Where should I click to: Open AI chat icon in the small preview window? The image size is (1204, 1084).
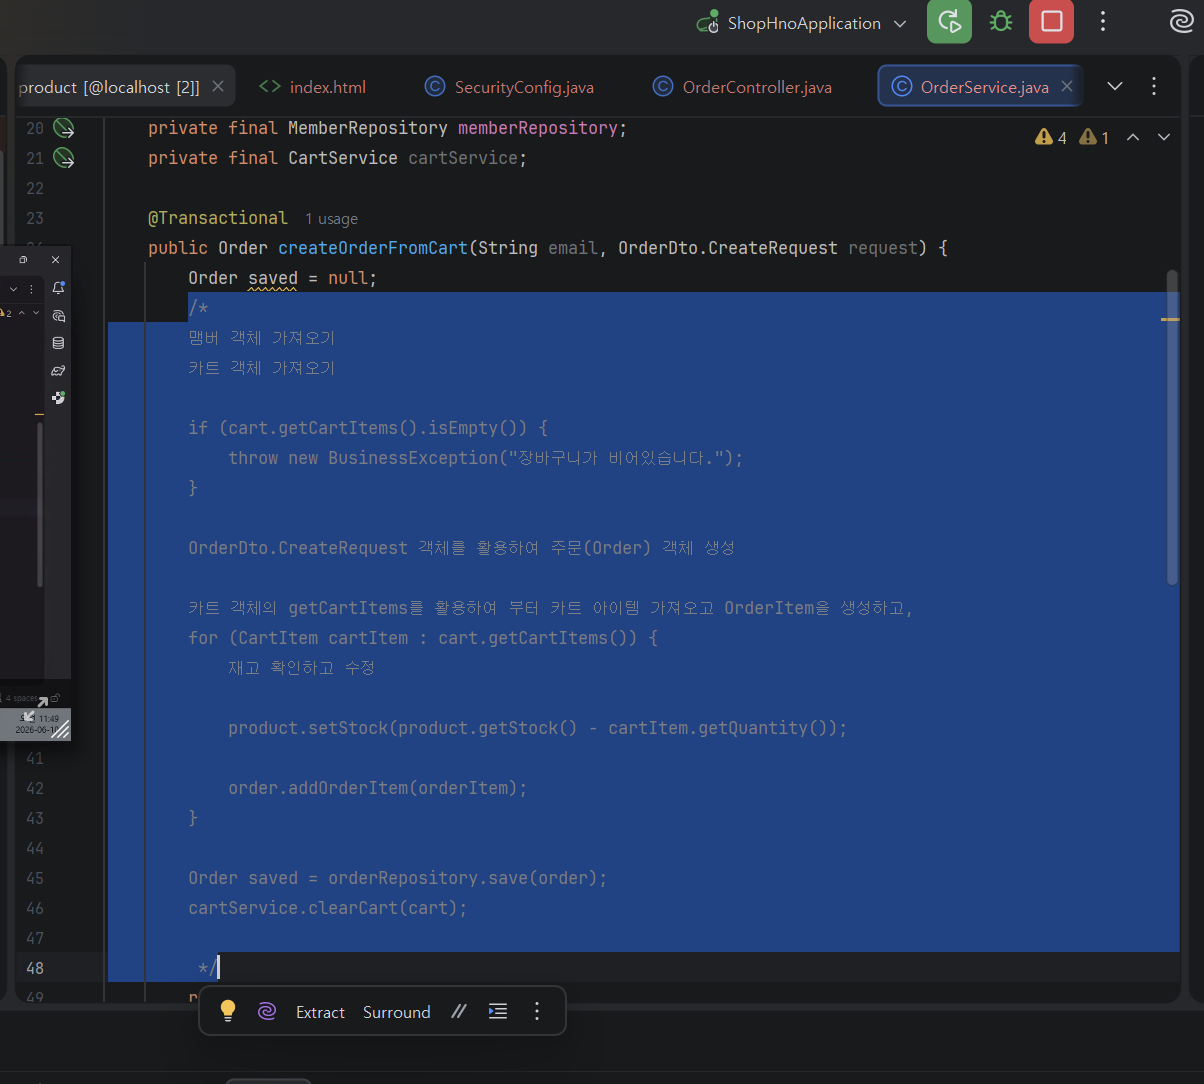coord(58,316)
